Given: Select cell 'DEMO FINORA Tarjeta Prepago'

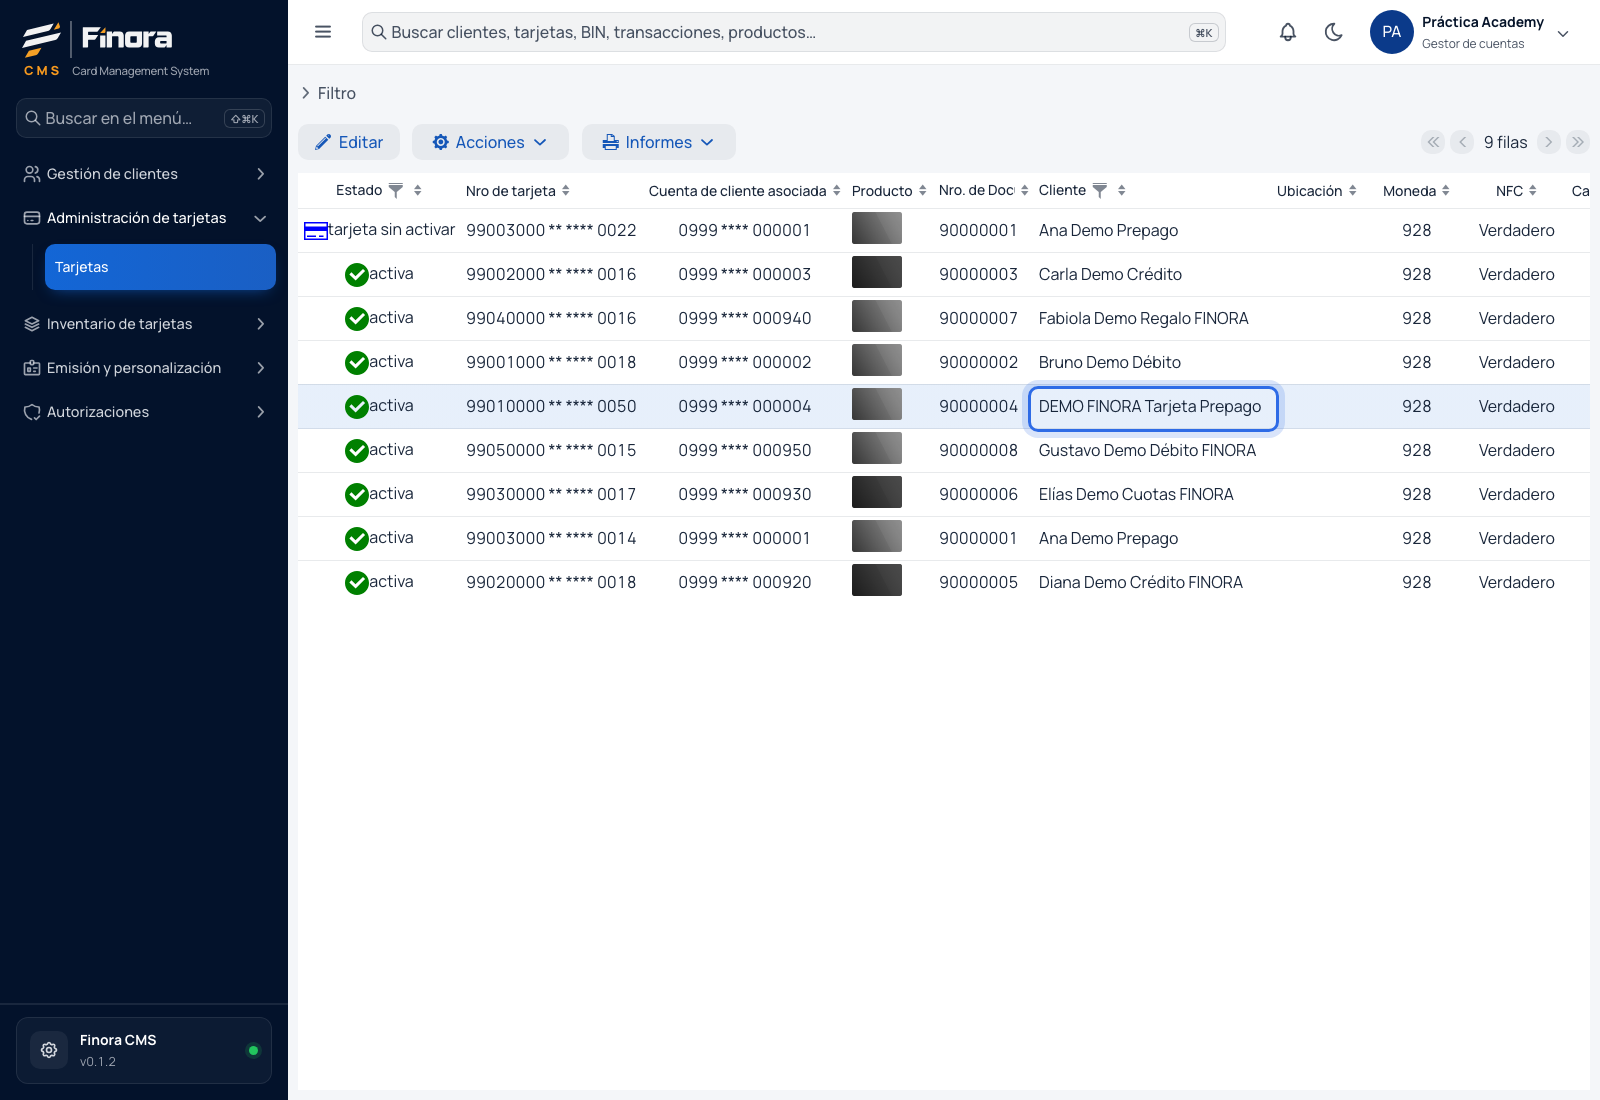Looking at the screenshot, I should coord(1153,408).
